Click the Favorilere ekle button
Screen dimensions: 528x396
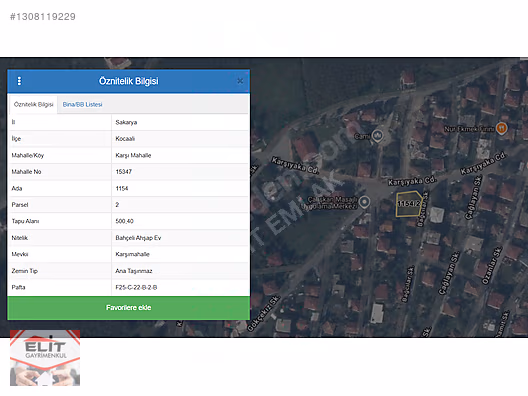129,307
